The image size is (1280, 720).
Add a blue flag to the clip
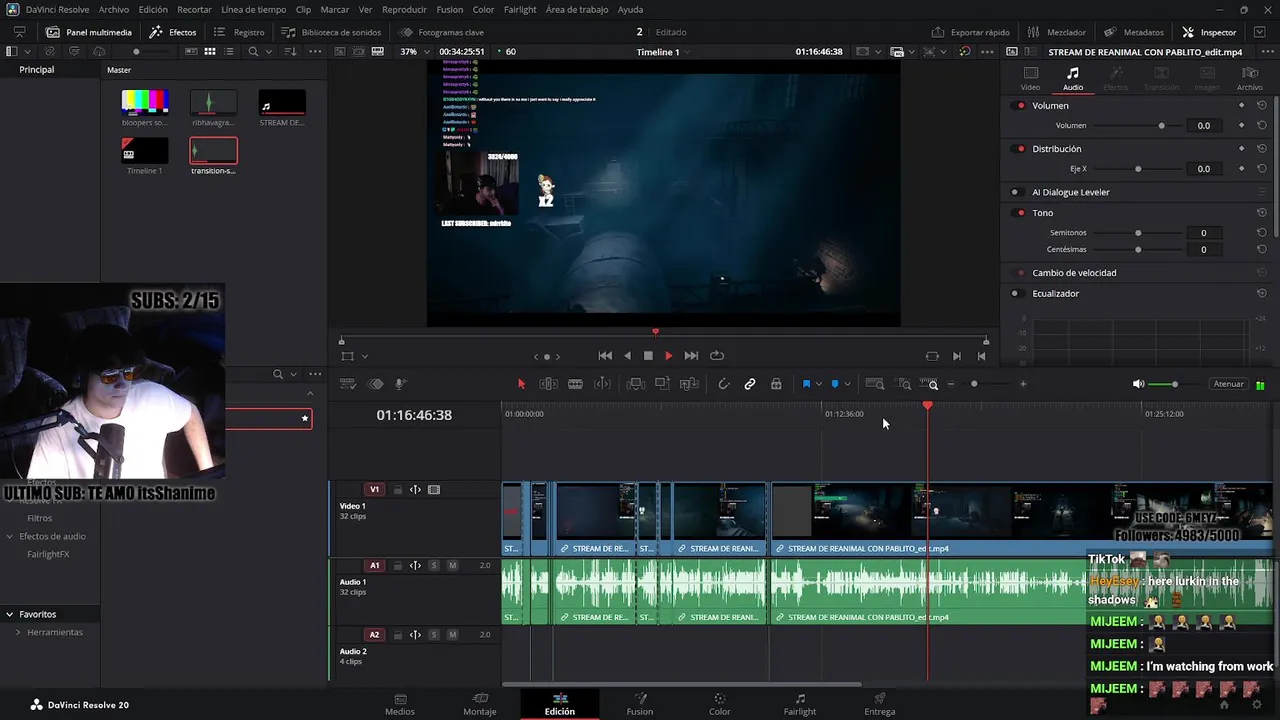click(806, 384)
